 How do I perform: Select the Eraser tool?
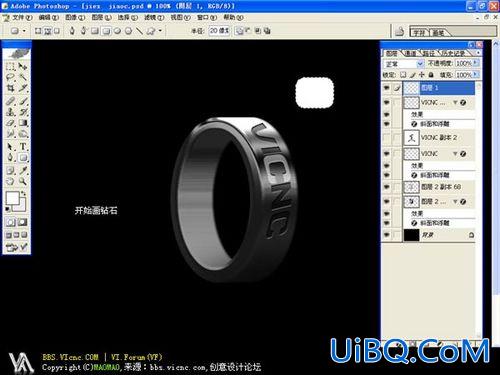[10, 123]
